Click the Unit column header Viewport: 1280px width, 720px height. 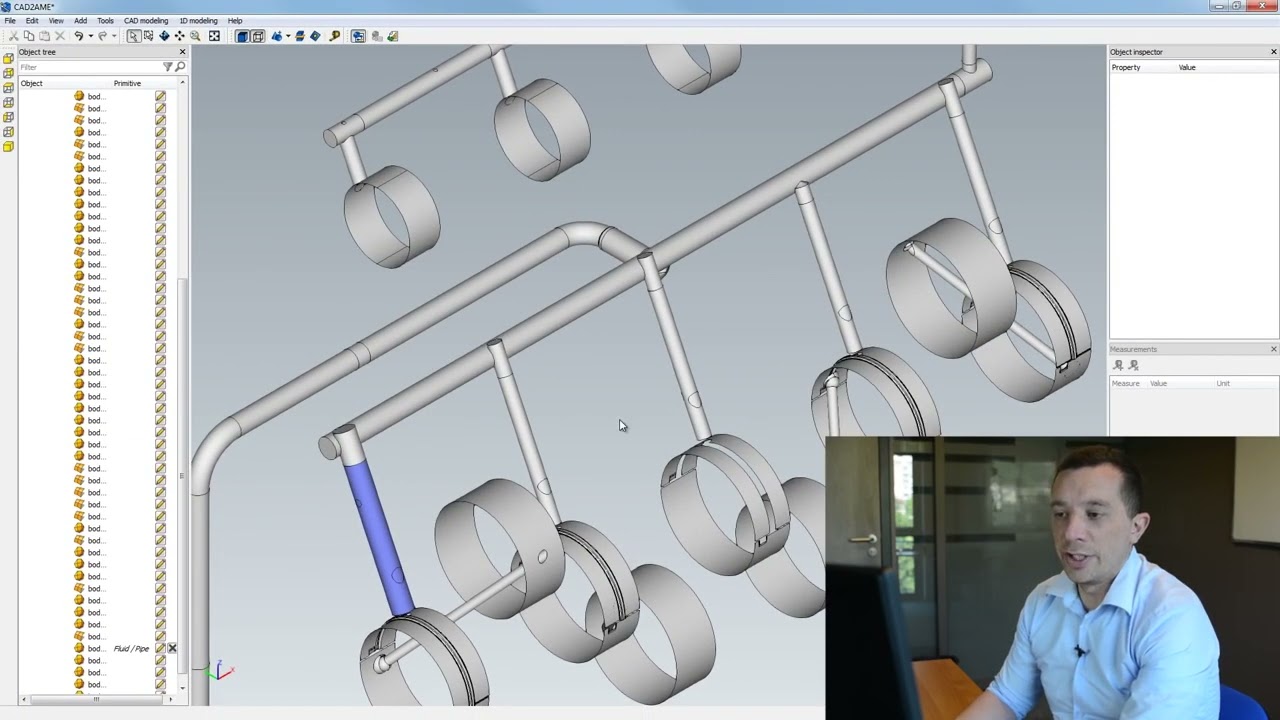1223,383
